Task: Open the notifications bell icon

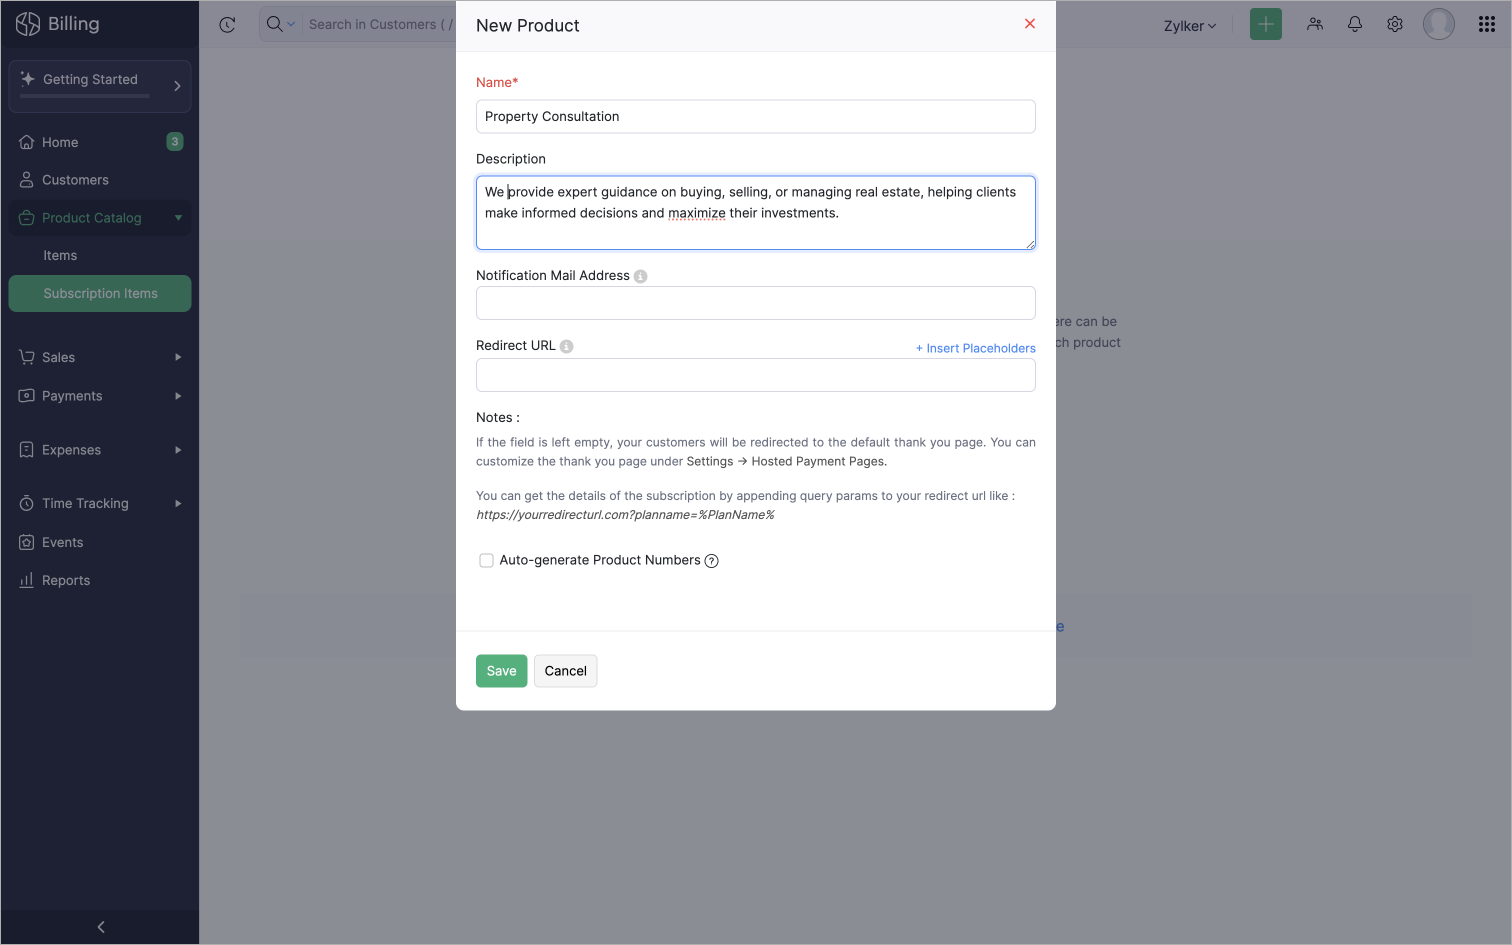Action: click(1355, 24)
